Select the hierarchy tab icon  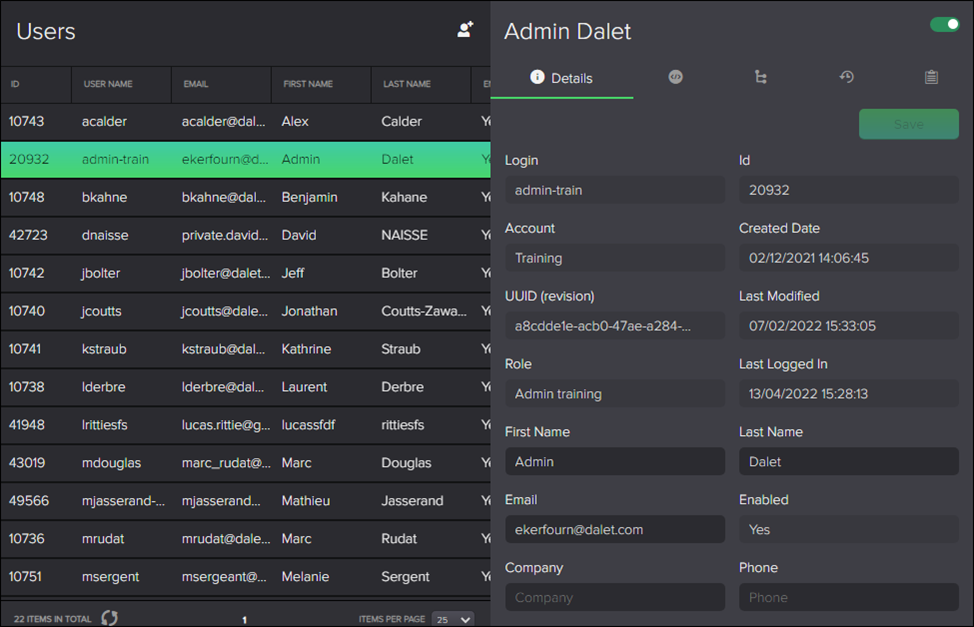(x=760, y=76)
